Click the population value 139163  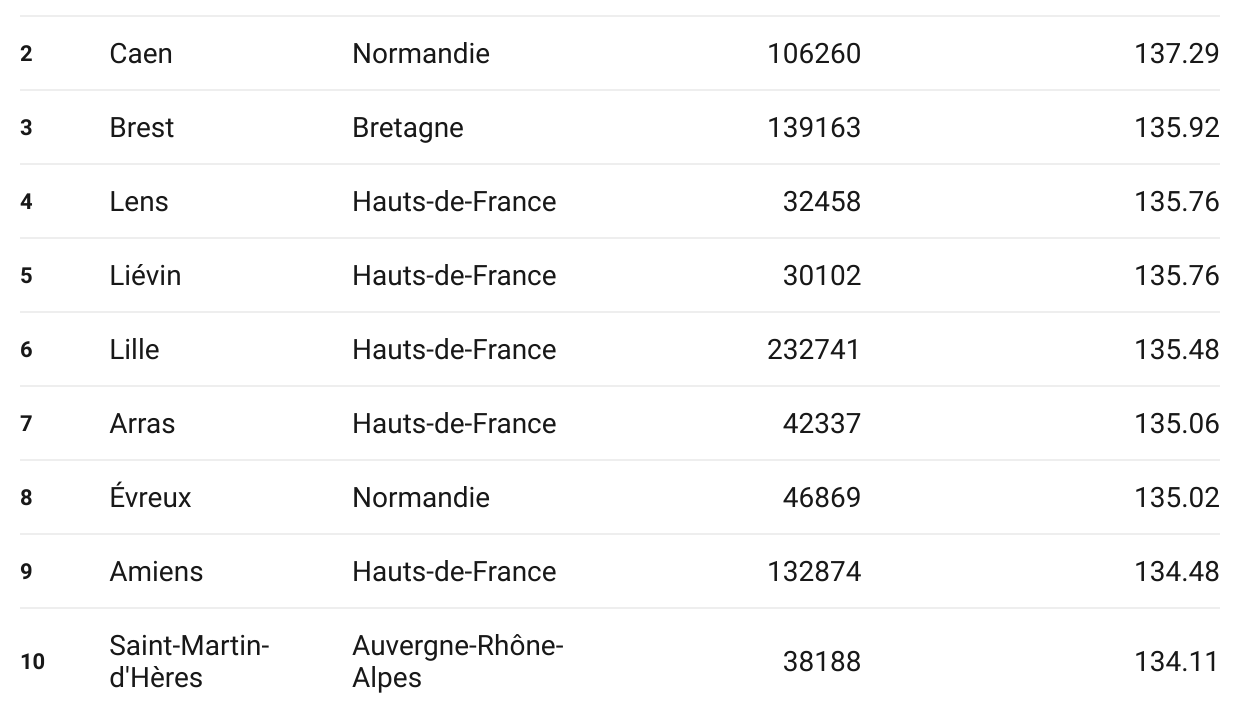[814, 127]
